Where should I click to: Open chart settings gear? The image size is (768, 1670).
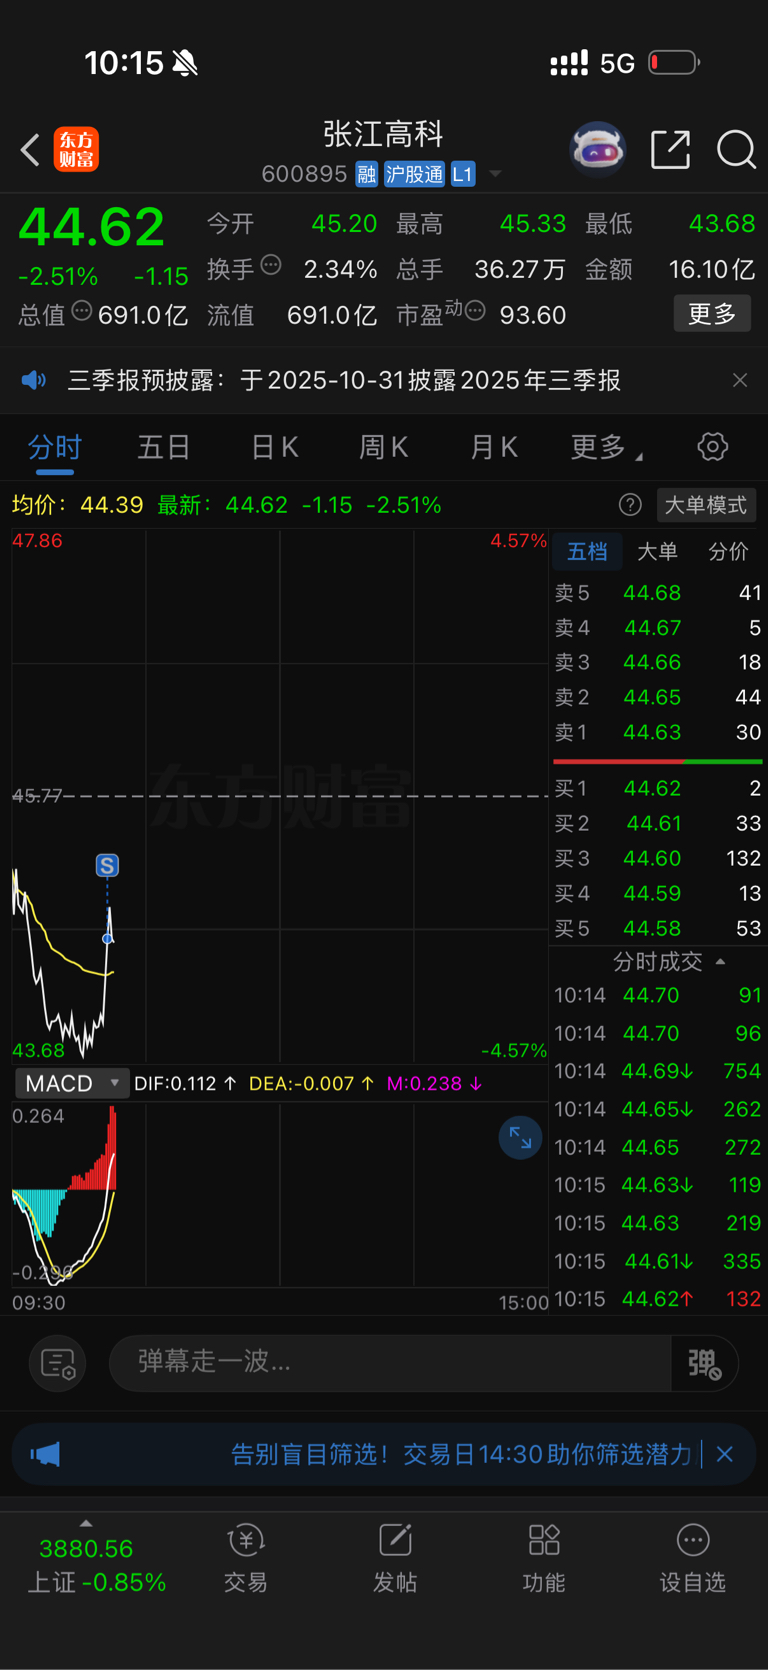pos(713,446)
